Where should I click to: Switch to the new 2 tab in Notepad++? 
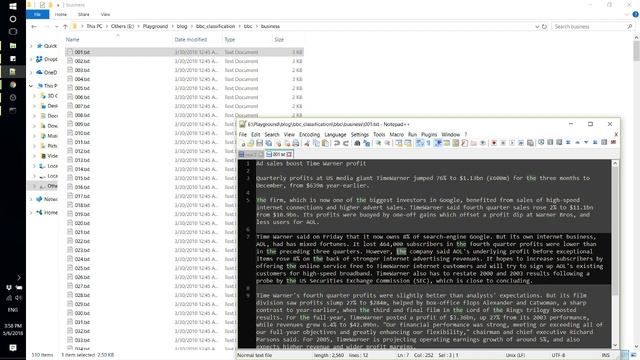[x=251, y=154]
